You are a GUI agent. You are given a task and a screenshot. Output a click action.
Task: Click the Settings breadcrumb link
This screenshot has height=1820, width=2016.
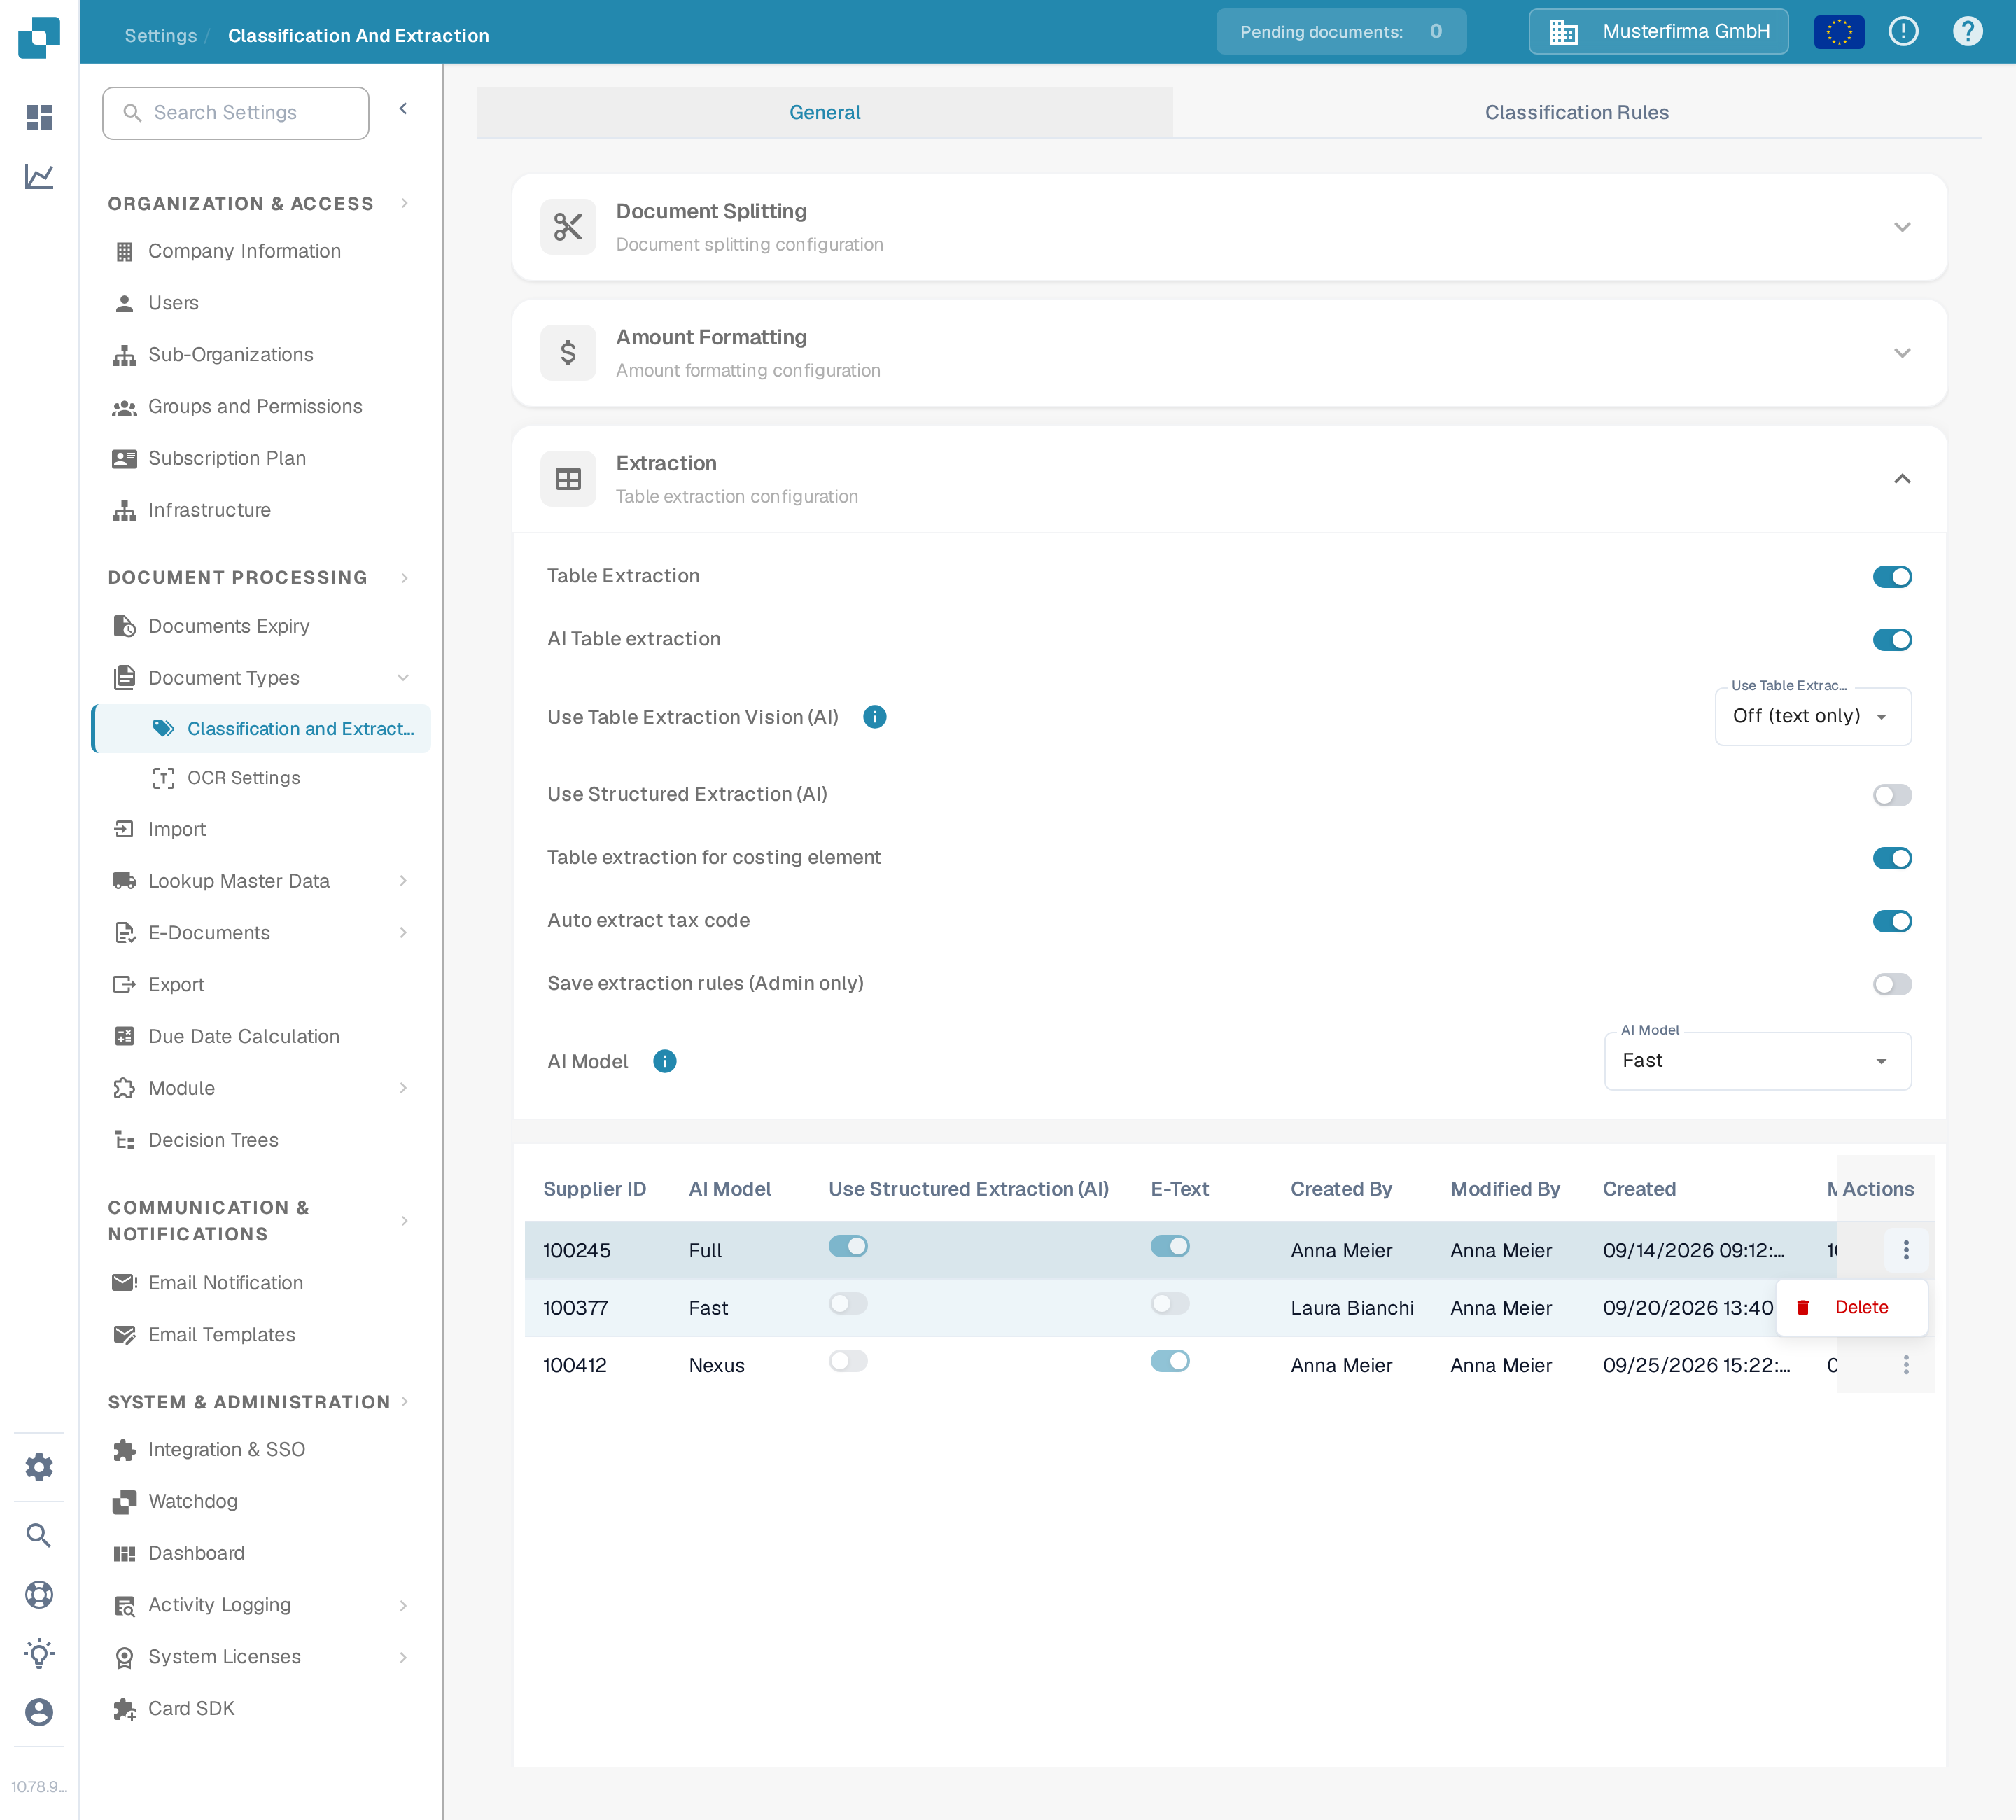click(160, 36)
